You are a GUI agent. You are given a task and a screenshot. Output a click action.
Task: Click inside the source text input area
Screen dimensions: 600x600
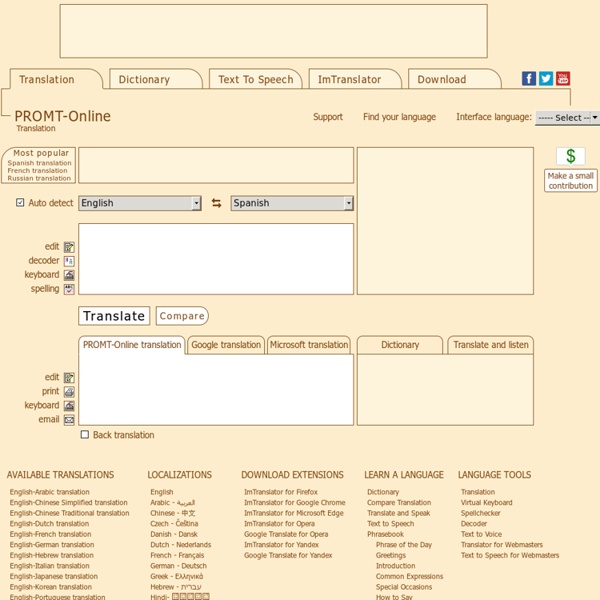tap(216, 258)
